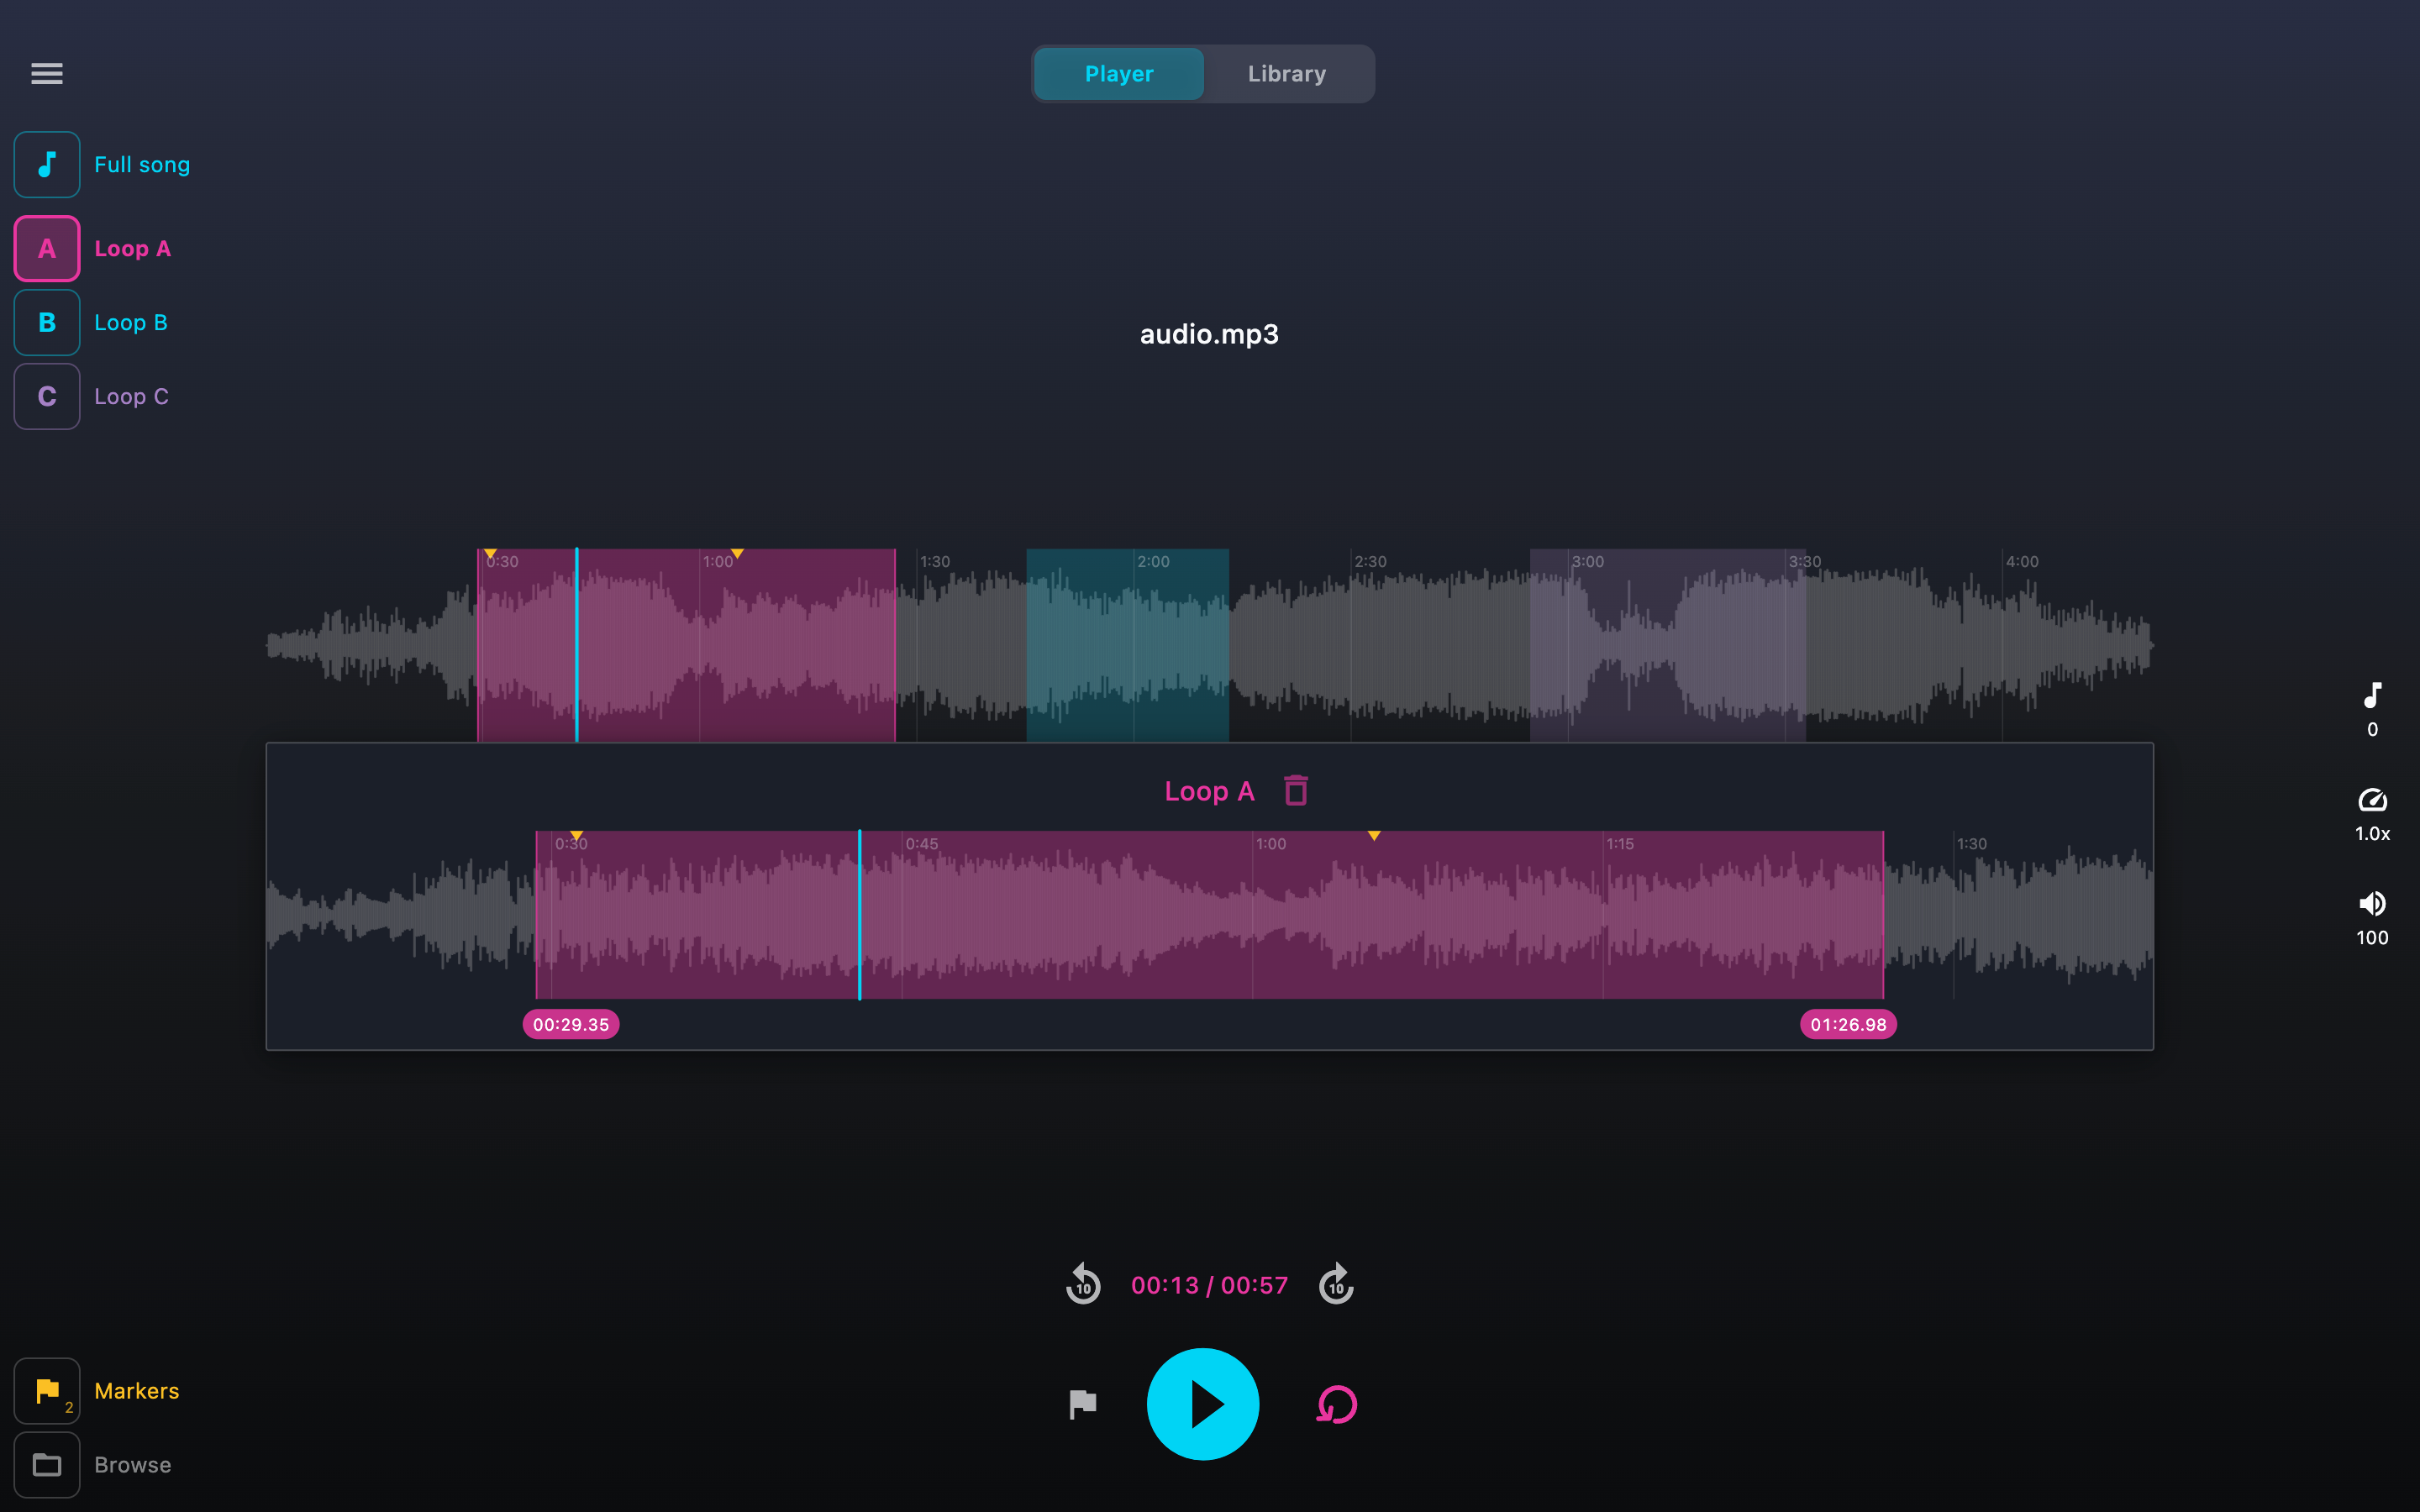Select the purple Loop C region in overview waveform
This screenshot has width=2420, height=1512.
click(x=1667, y=645)
